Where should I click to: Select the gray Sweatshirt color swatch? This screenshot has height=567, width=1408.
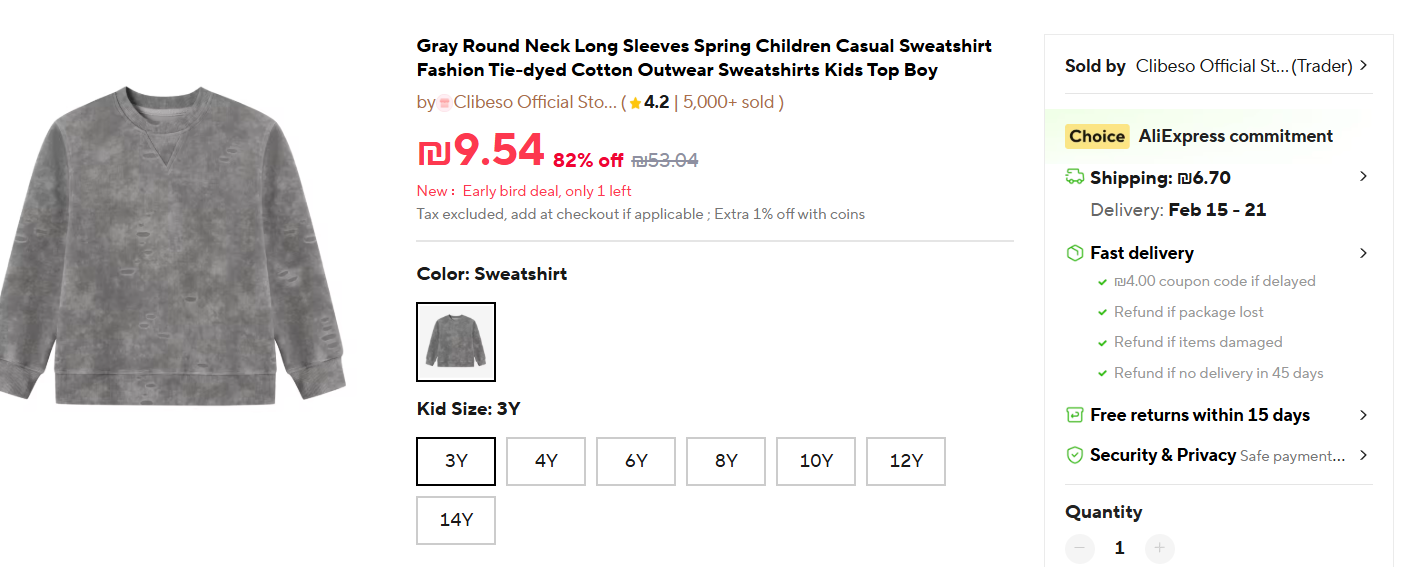[456, 342]
